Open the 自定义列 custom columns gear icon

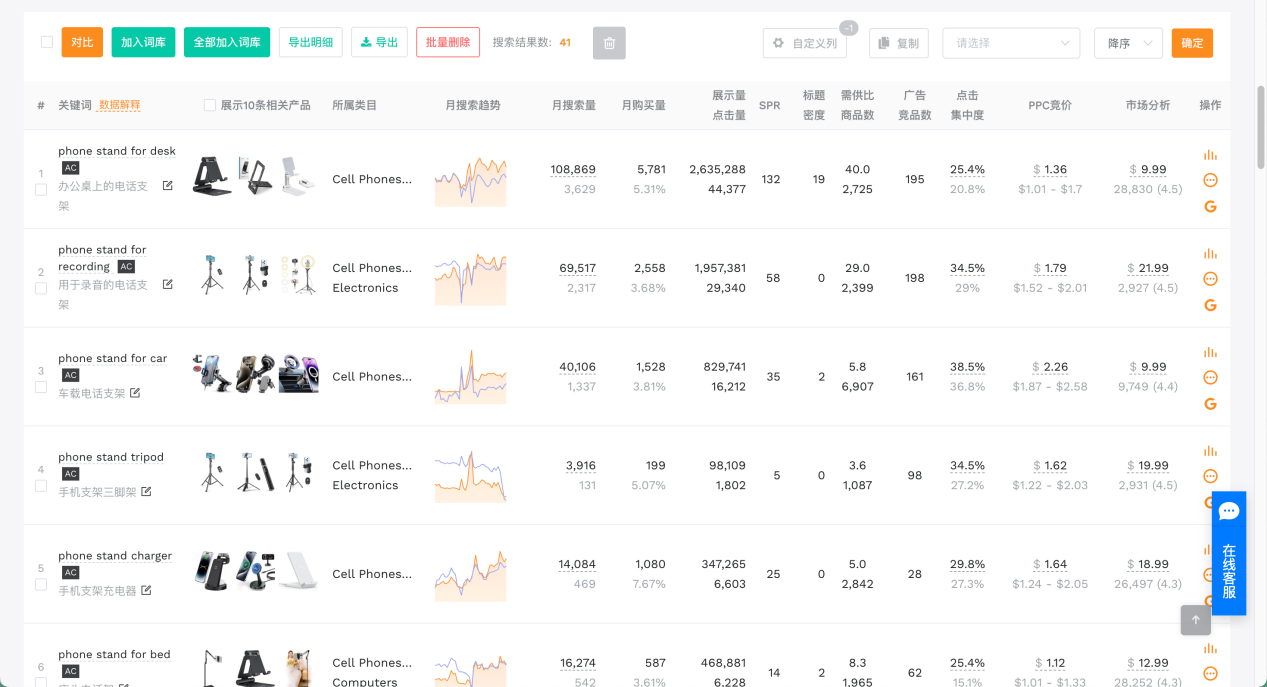[x=778, y=43]
